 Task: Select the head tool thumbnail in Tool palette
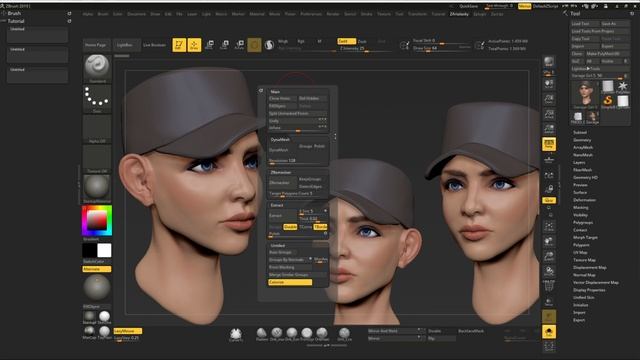point(585,93)
